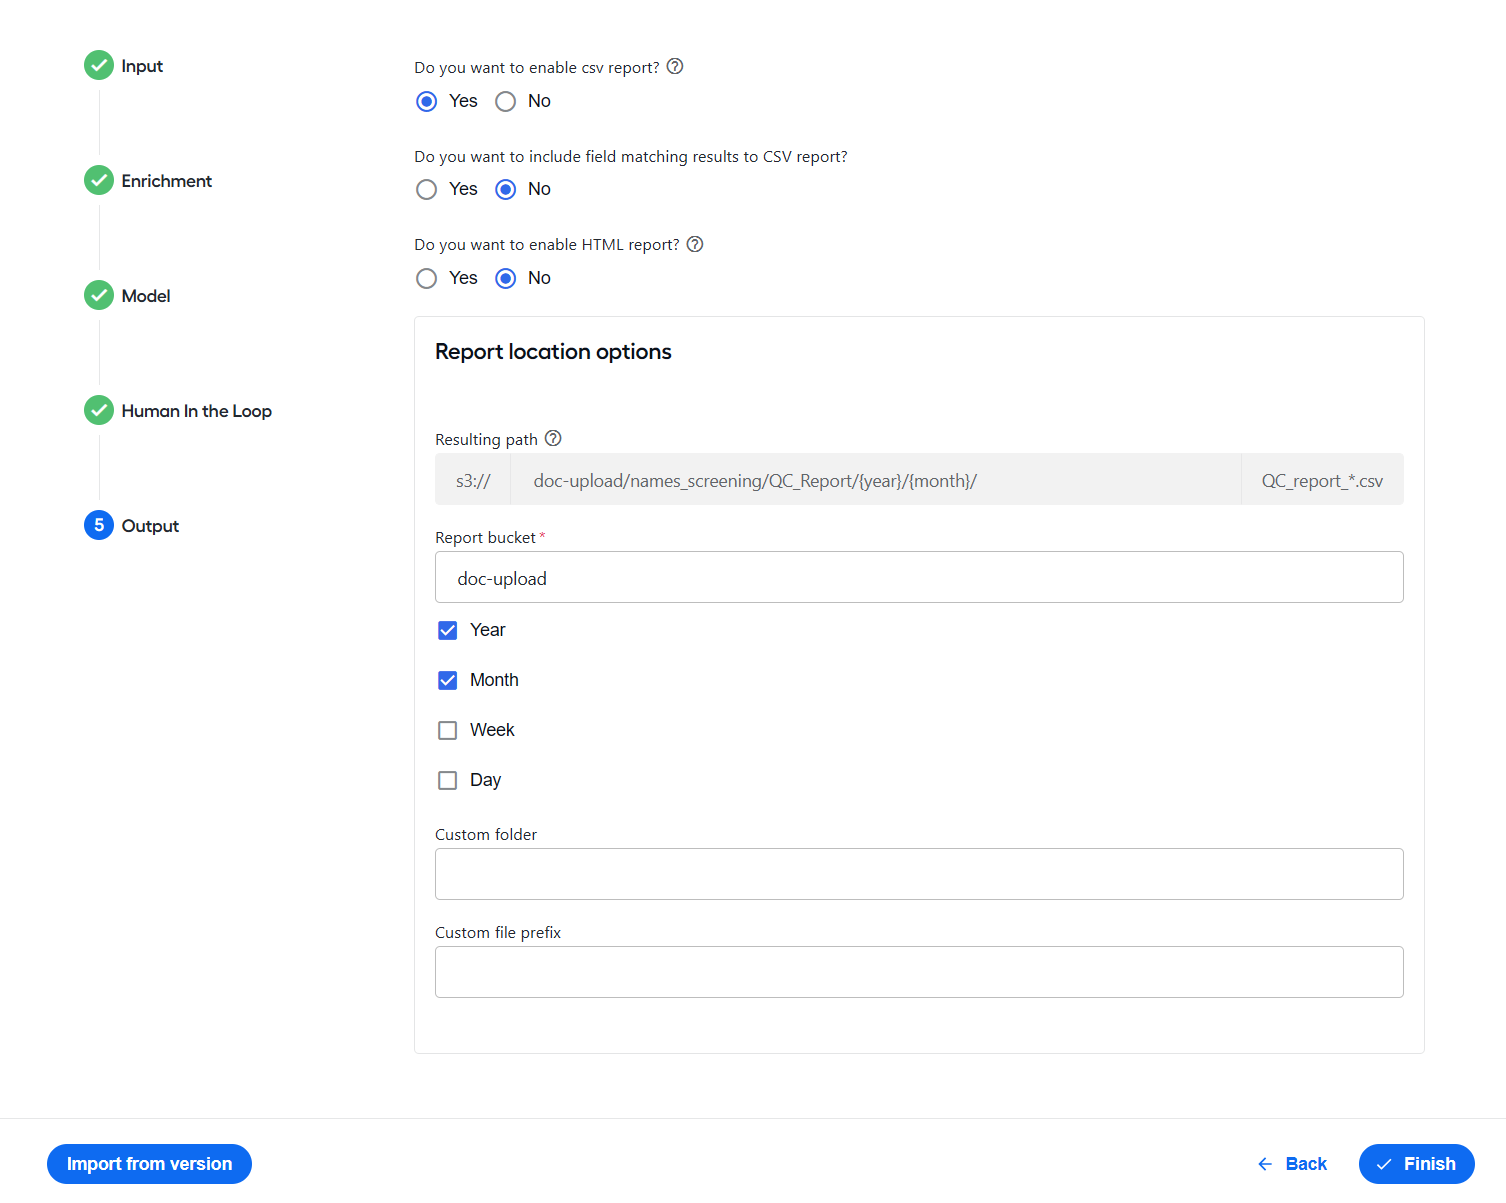Enable the Day checkbox
This screenshot has width=1506, height=1203.
[448, 781]
